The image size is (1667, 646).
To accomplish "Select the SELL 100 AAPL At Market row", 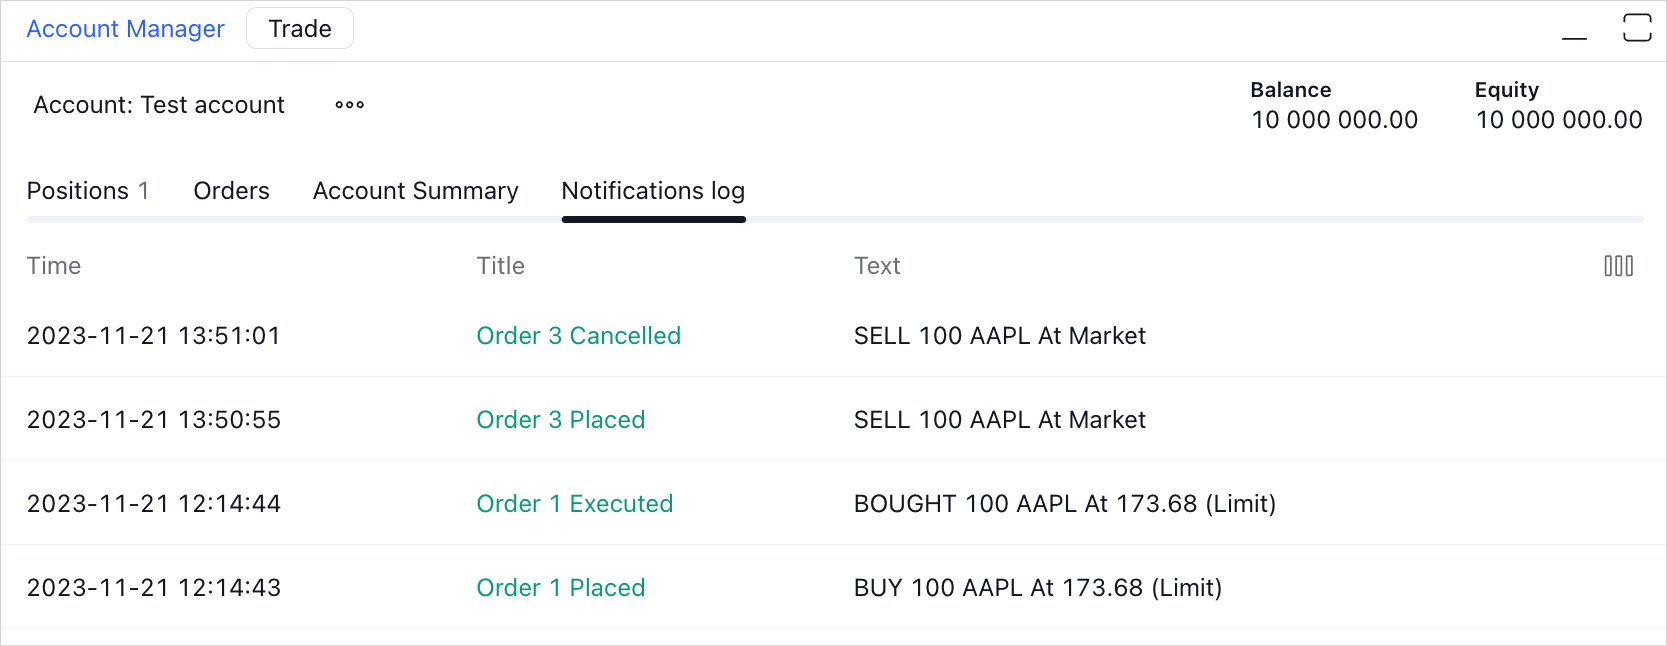I will click(x=1000, y=335).
